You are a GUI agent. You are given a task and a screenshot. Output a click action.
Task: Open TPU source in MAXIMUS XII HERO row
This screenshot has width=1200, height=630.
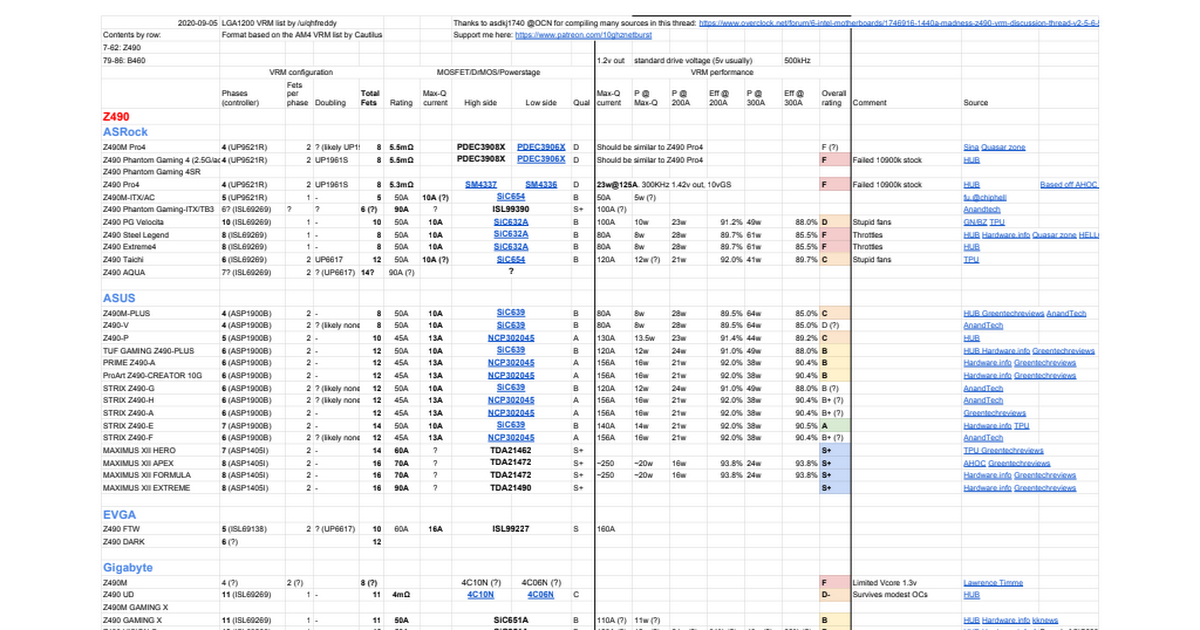pos(971,451)
